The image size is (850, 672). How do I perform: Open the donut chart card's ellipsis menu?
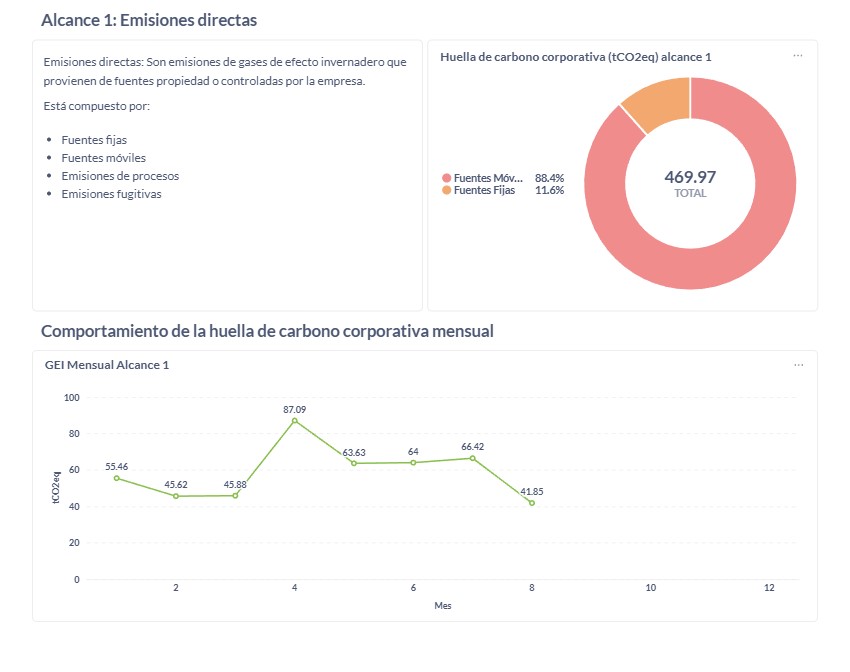point(797,56)
